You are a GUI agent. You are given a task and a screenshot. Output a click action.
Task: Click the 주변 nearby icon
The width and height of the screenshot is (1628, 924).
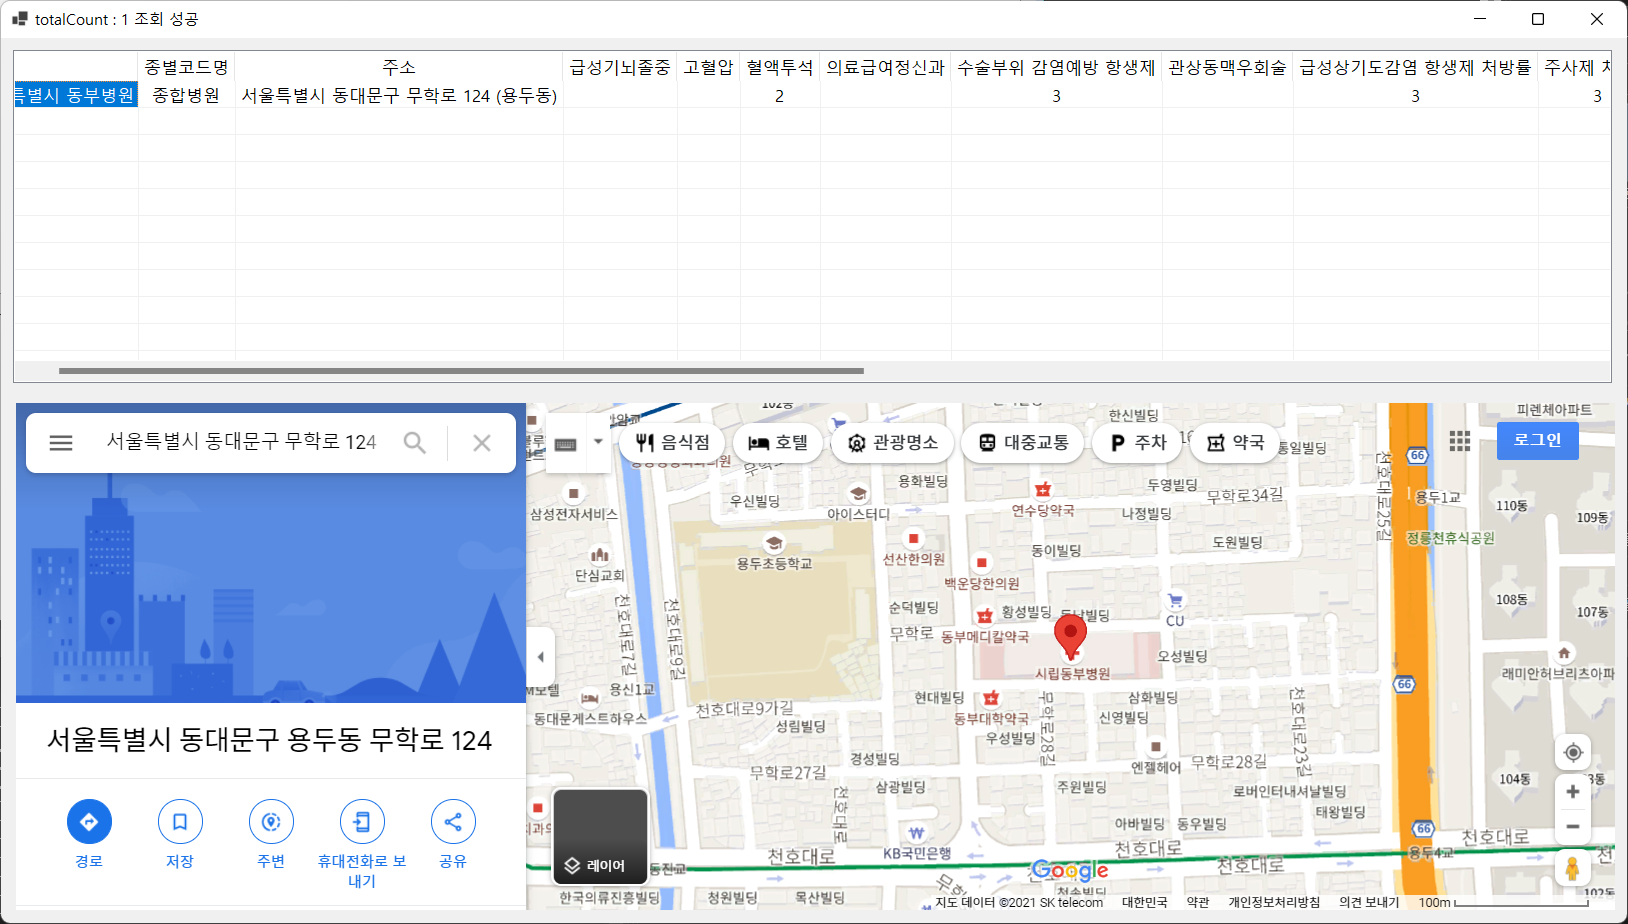tap(271, 822)
